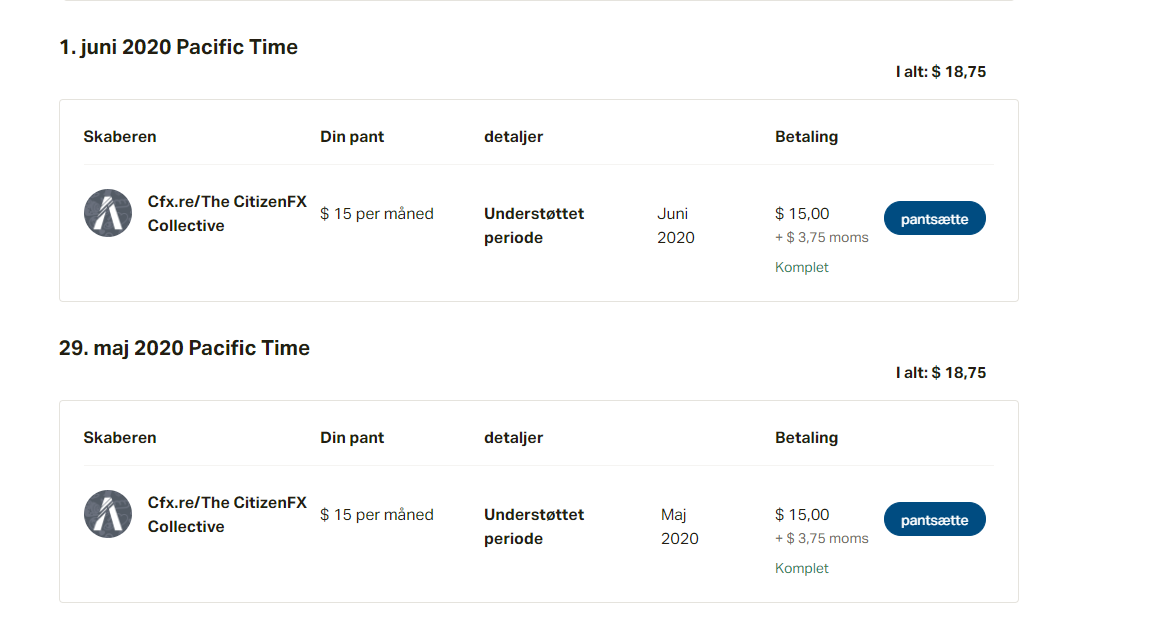Click the 29. maj 2020 Pacific Time heading
1159x641 pixels.
coord(184,348)
